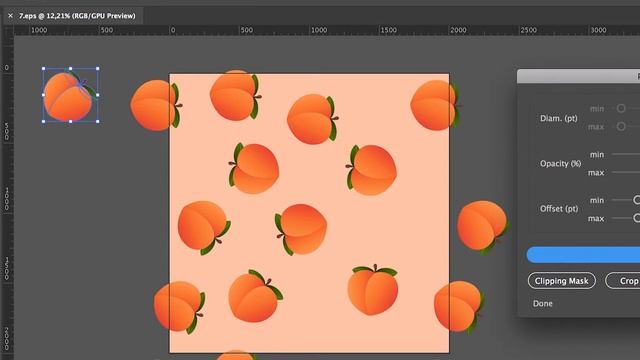This screenshot has height=360, width=640.
Task: Click the 'Diam. (pt)' label
Action: [x=558, y=118]
